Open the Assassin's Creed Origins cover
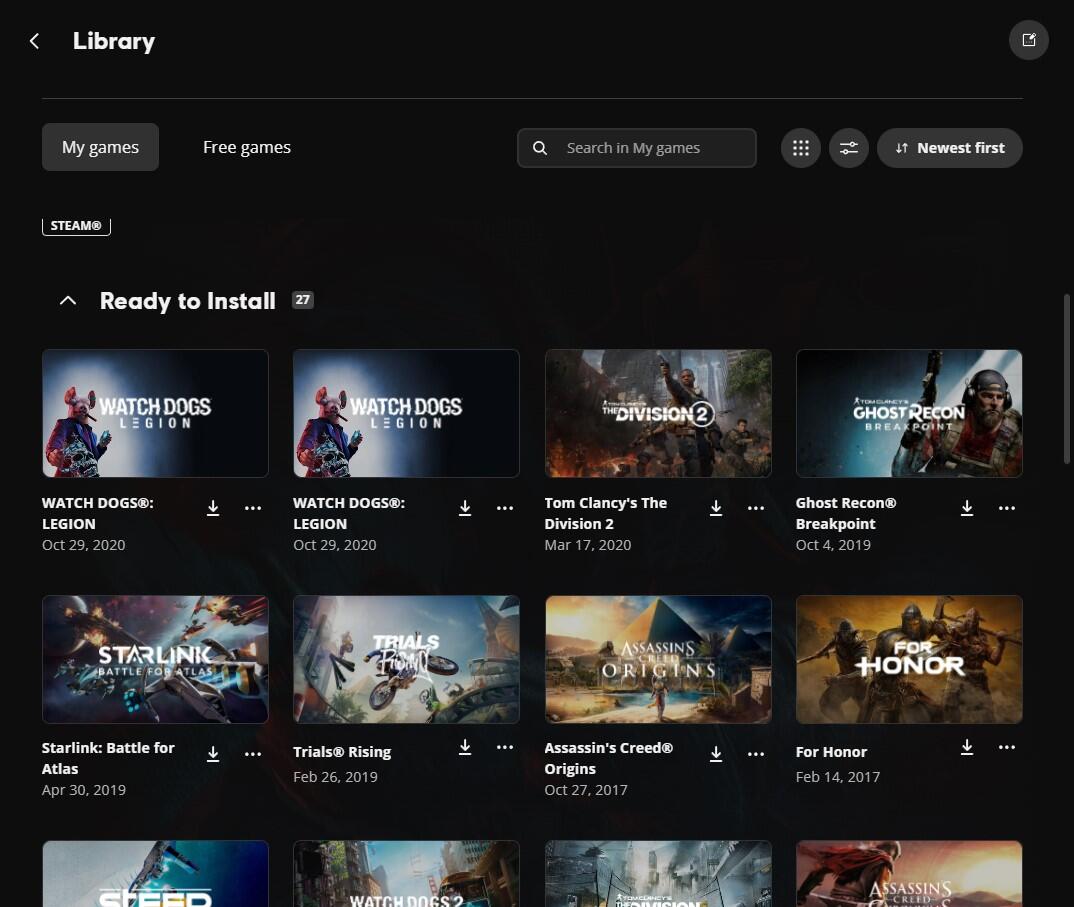1074x907 pixels. click(x=658, y=659)
